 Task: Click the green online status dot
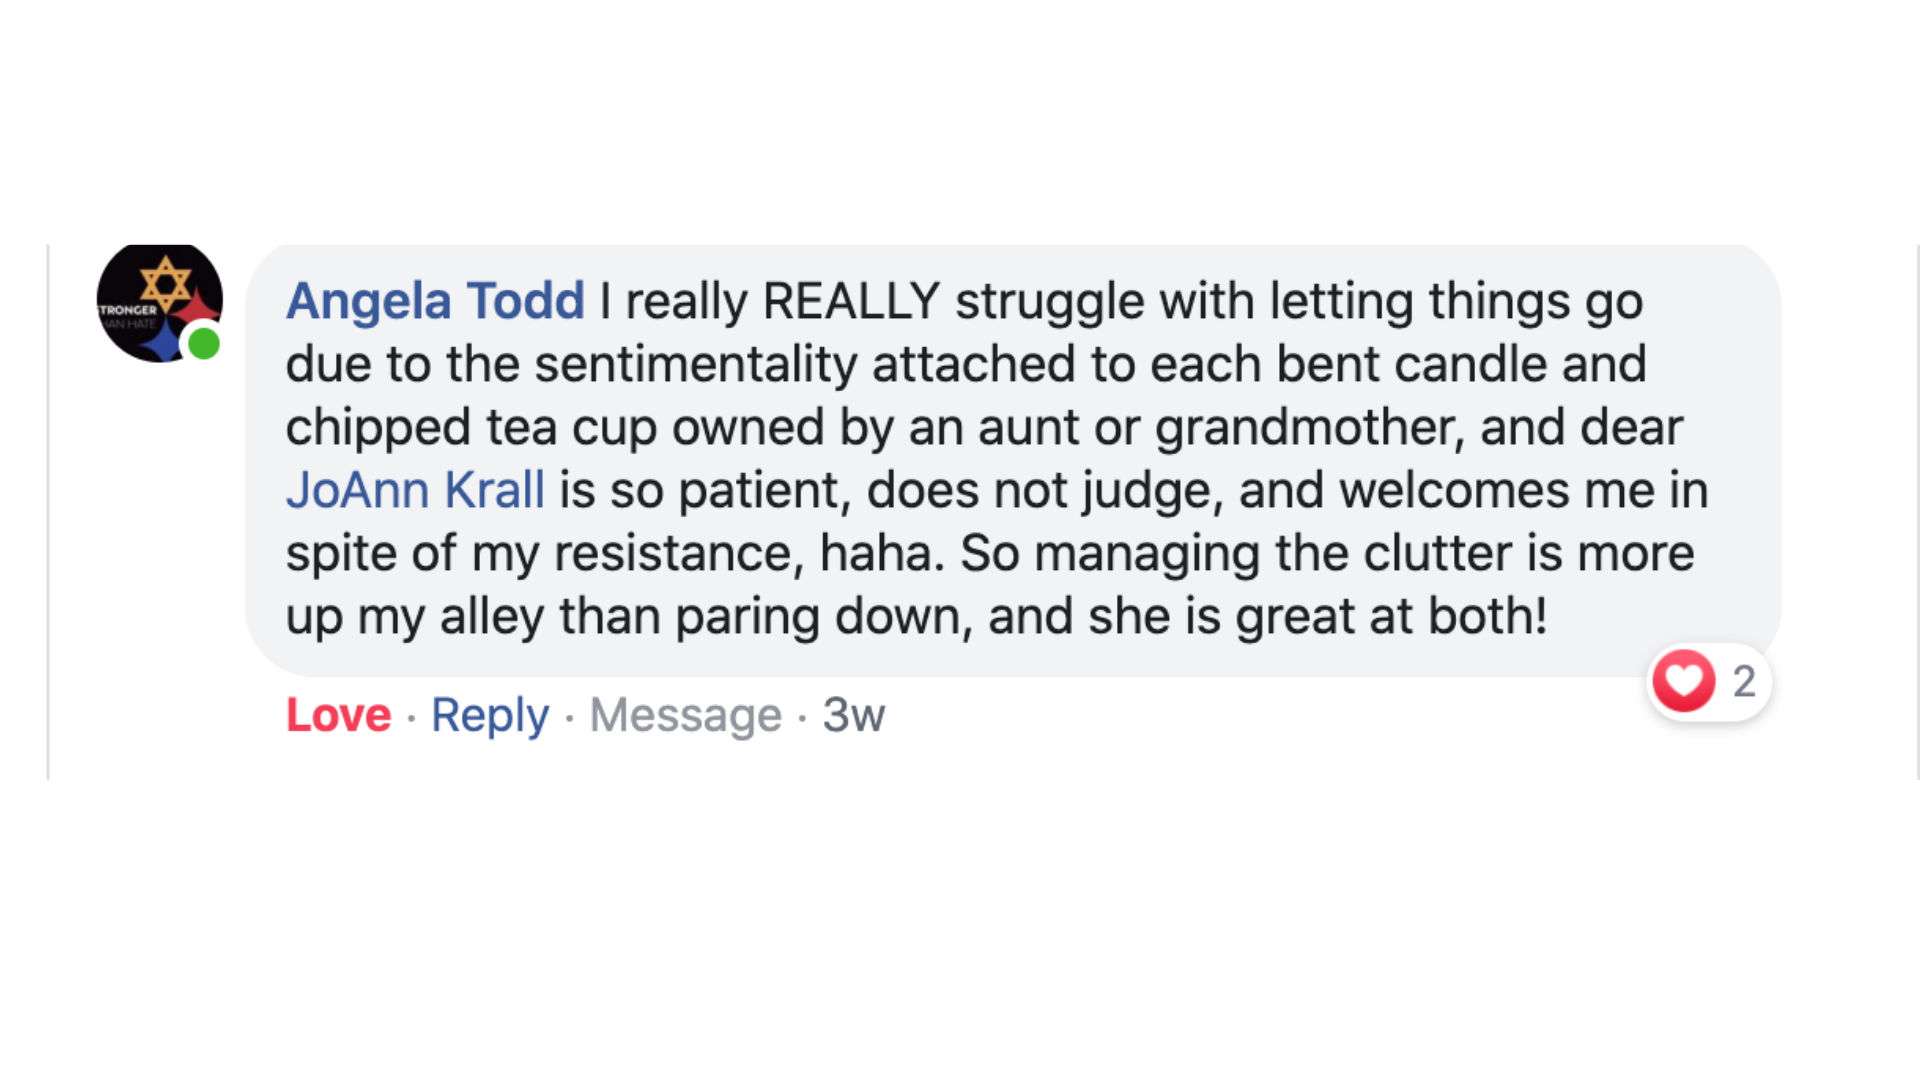pyautogui.click(x=204, y=344)
